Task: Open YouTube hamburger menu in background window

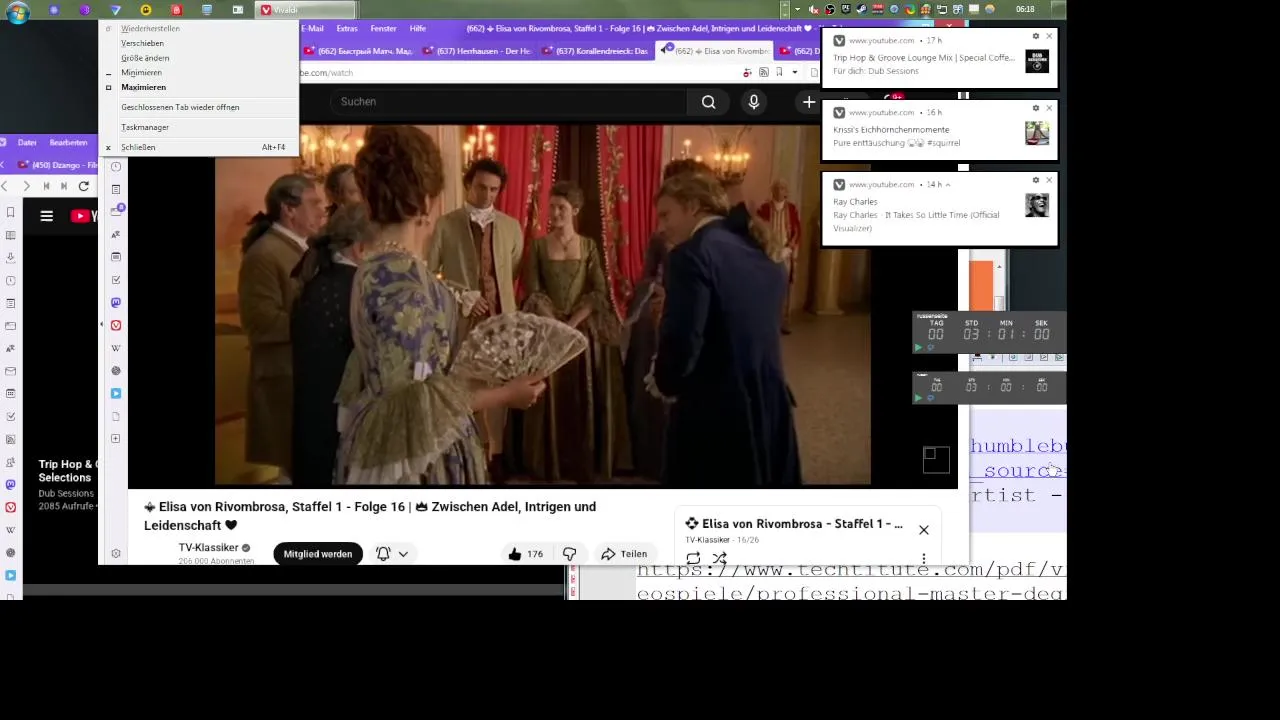Action: (x=46, y=215)
